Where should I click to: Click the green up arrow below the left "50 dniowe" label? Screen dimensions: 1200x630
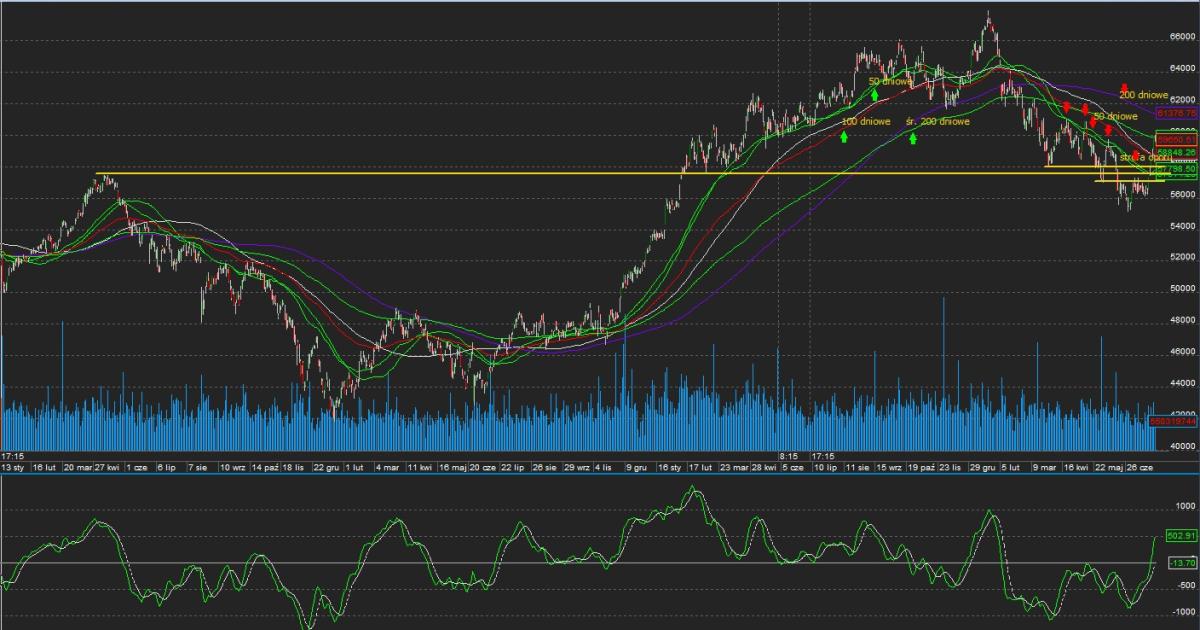point(874,94)
